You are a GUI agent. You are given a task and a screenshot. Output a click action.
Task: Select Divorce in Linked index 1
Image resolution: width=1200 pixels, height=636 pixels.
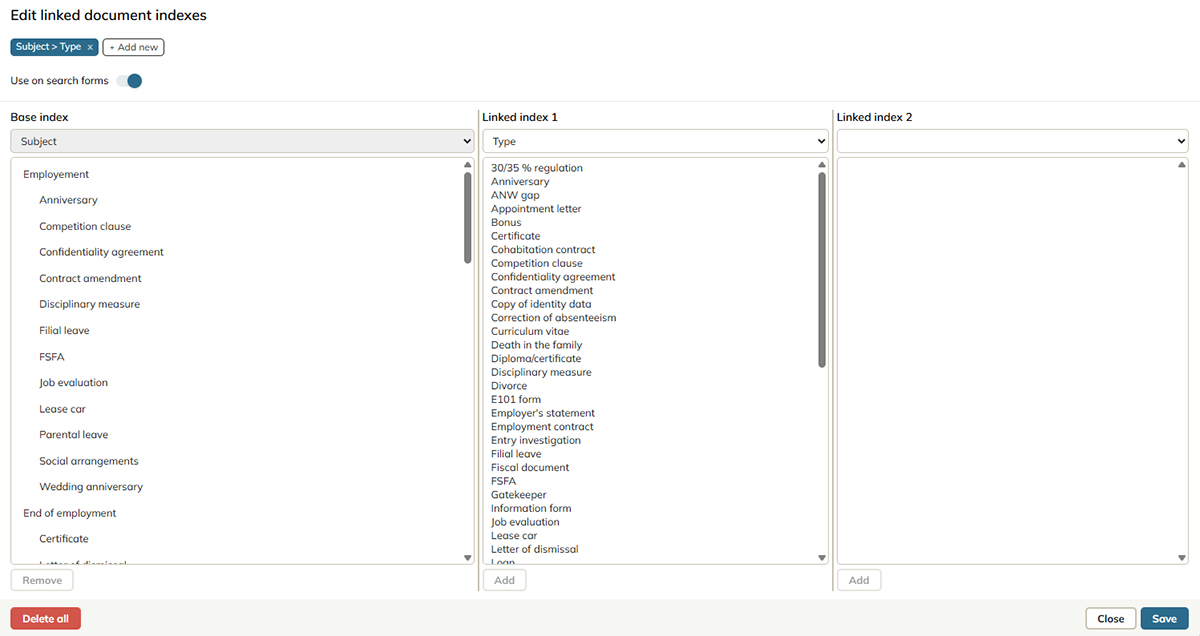[509, 386]
